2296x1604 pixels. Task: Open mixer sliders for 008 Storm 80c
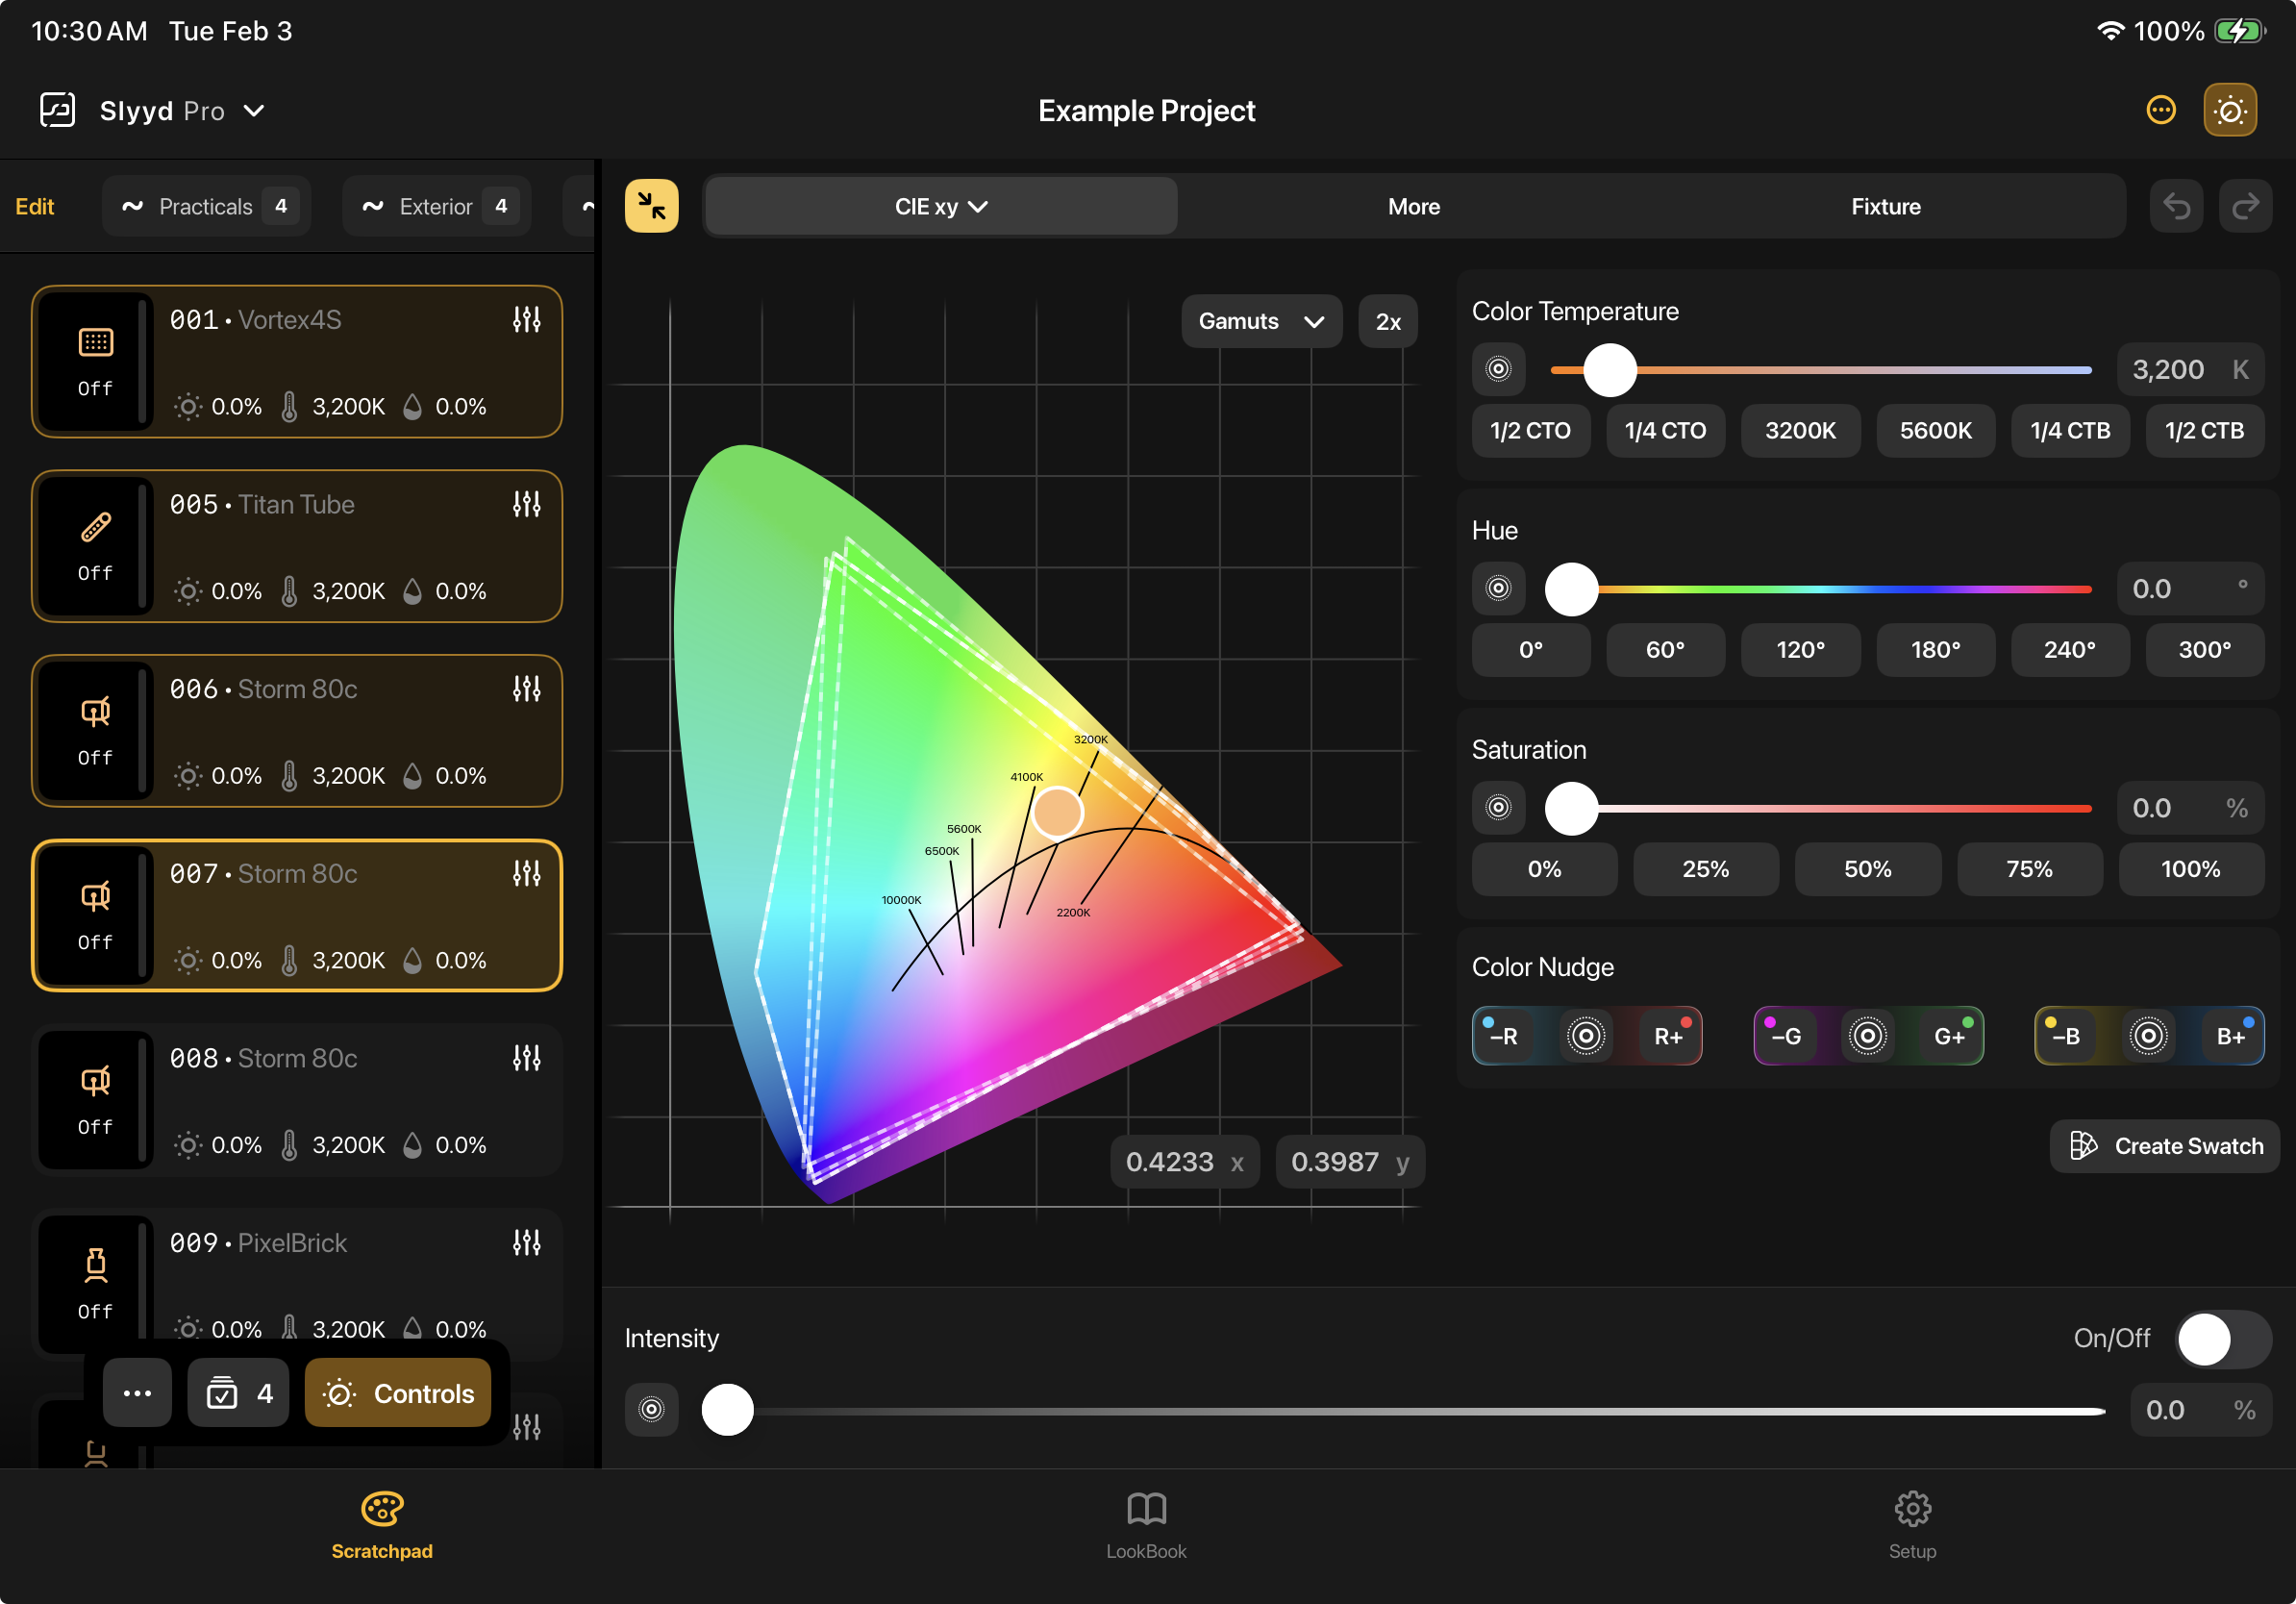tap(526, 1058)
